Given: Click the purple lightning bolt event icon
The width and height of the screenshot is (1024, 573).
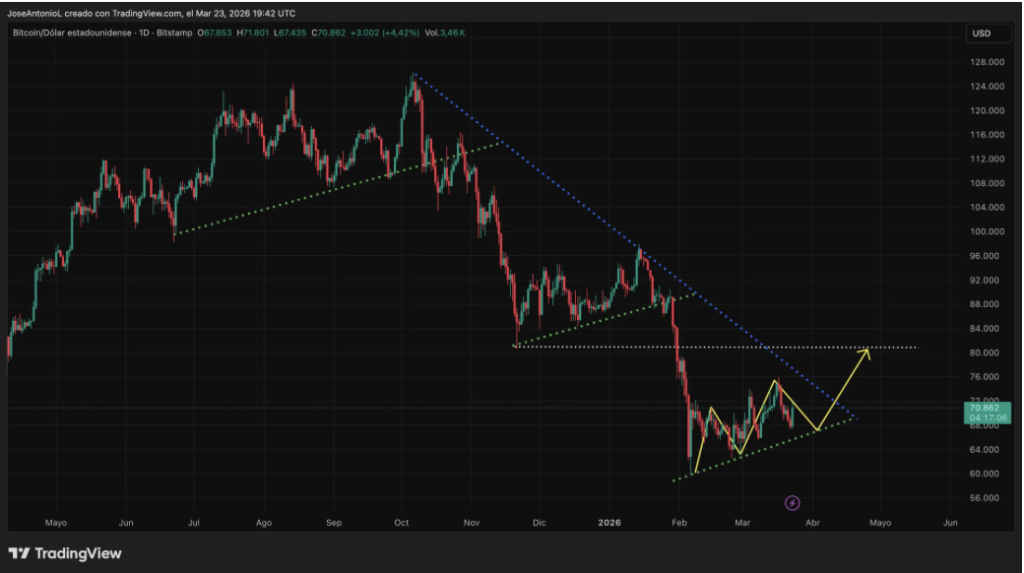Looking at the screenshot, I should point(792,502).
